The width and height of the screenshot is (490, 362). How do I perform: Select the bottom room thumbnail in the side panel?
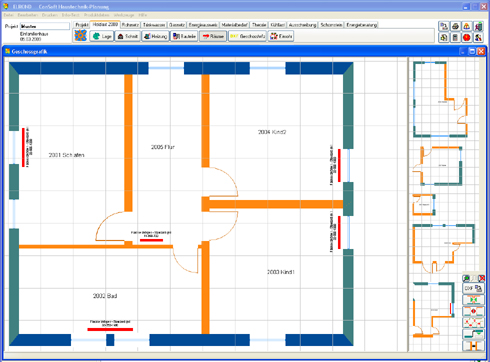(x=434, y=310)
